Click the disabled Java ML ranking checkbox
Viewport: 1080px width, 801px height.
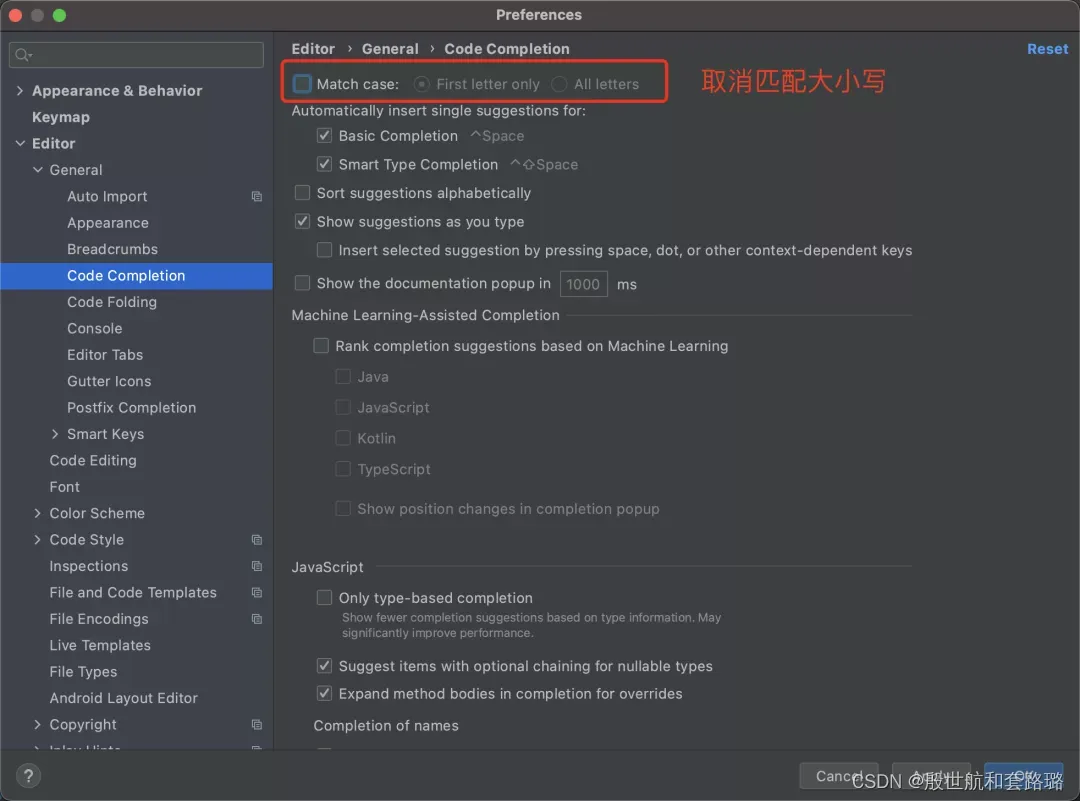[x=342, y=376]
